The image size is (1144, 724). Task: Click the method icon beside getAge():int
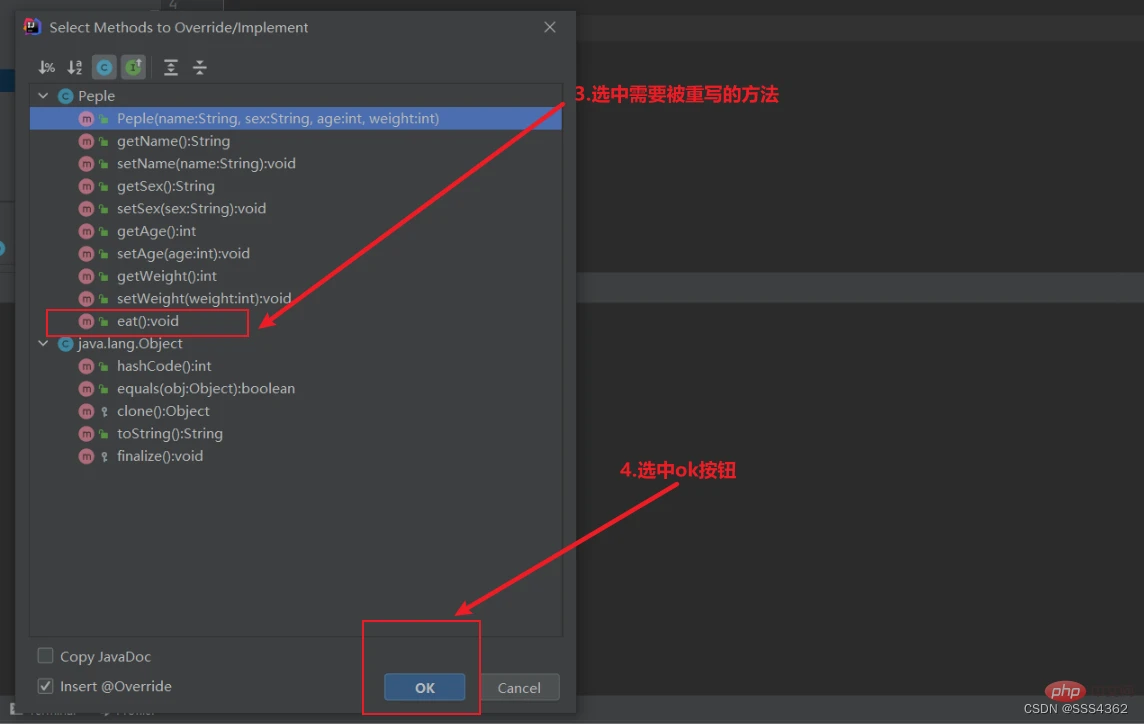tap(86, 231)
